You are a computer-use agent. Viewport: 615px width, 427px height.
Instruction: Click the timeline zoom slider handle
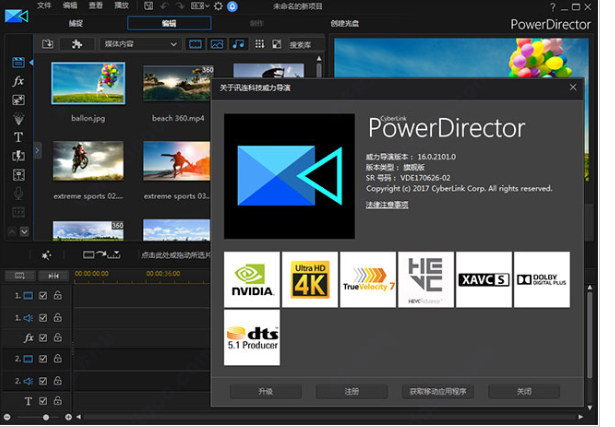pyautogui.click(x=46, y=417)
